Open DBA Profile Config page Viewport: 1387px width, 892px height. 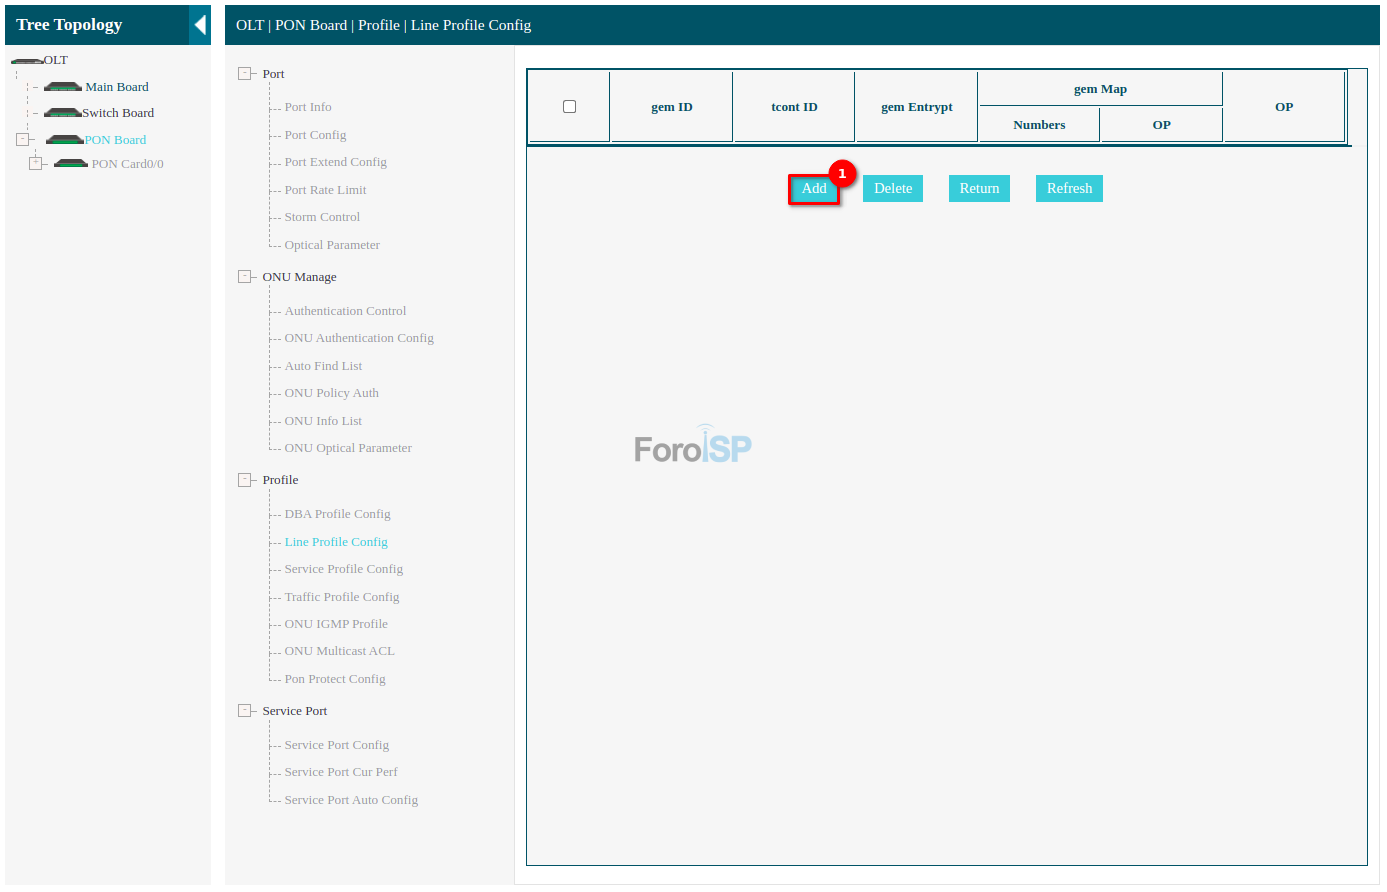(337, 514)
